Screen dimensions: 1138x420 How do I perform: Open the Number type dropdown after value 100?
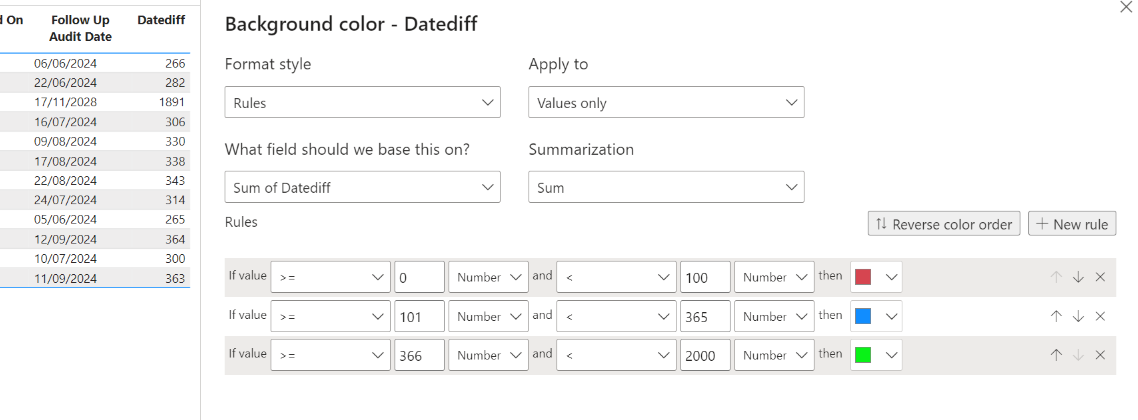click(774, 277)
